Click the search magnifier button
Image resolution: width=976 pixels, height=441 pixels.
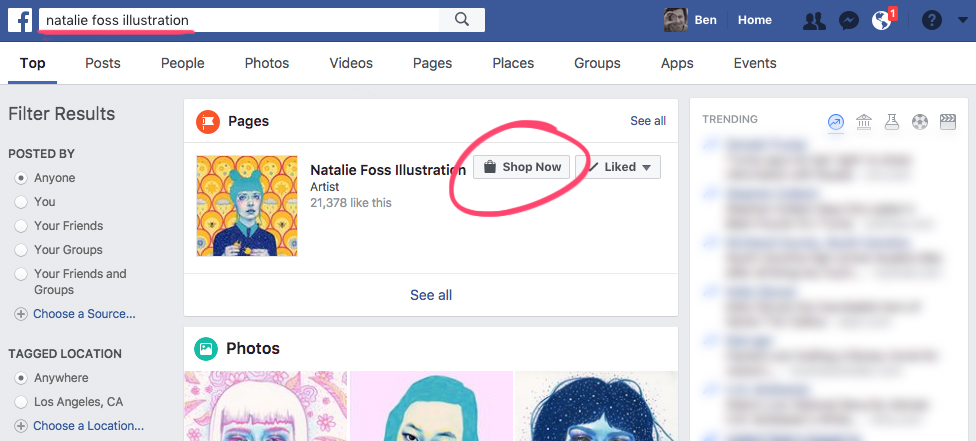tap(462, 20)
